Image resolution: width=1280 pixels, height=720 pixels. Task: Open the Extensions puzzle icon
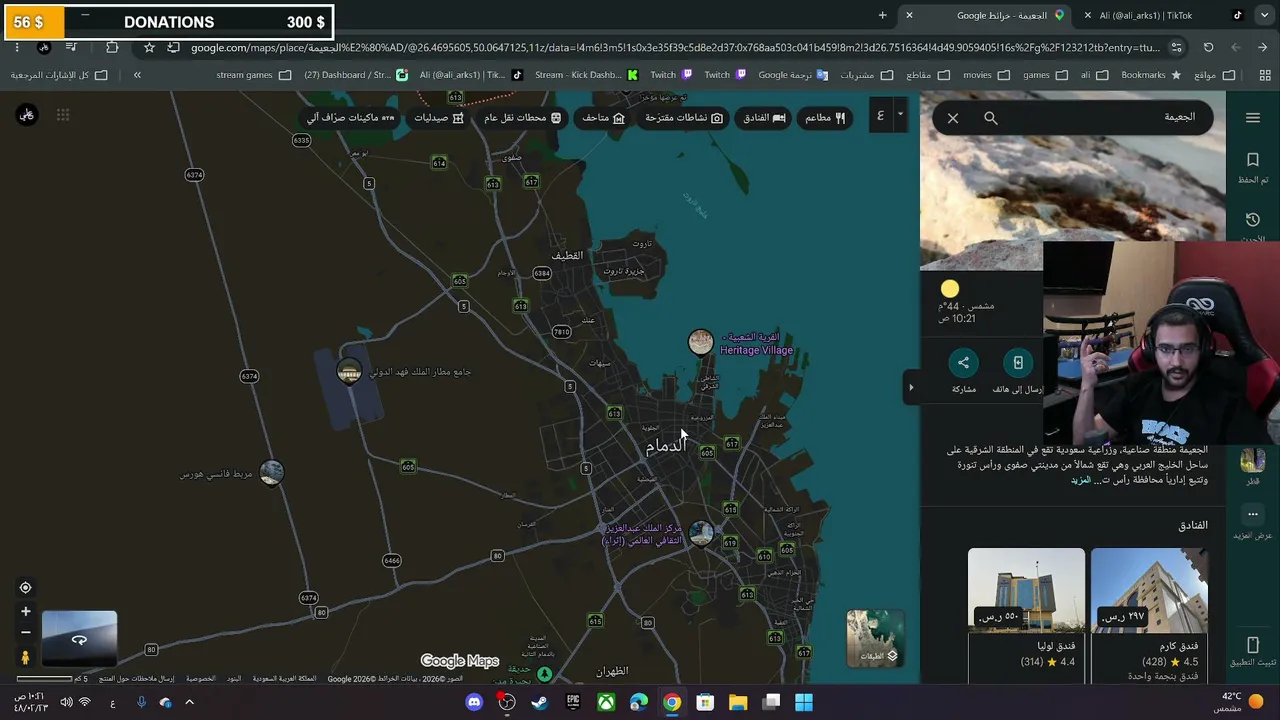[x=112, y=47]
